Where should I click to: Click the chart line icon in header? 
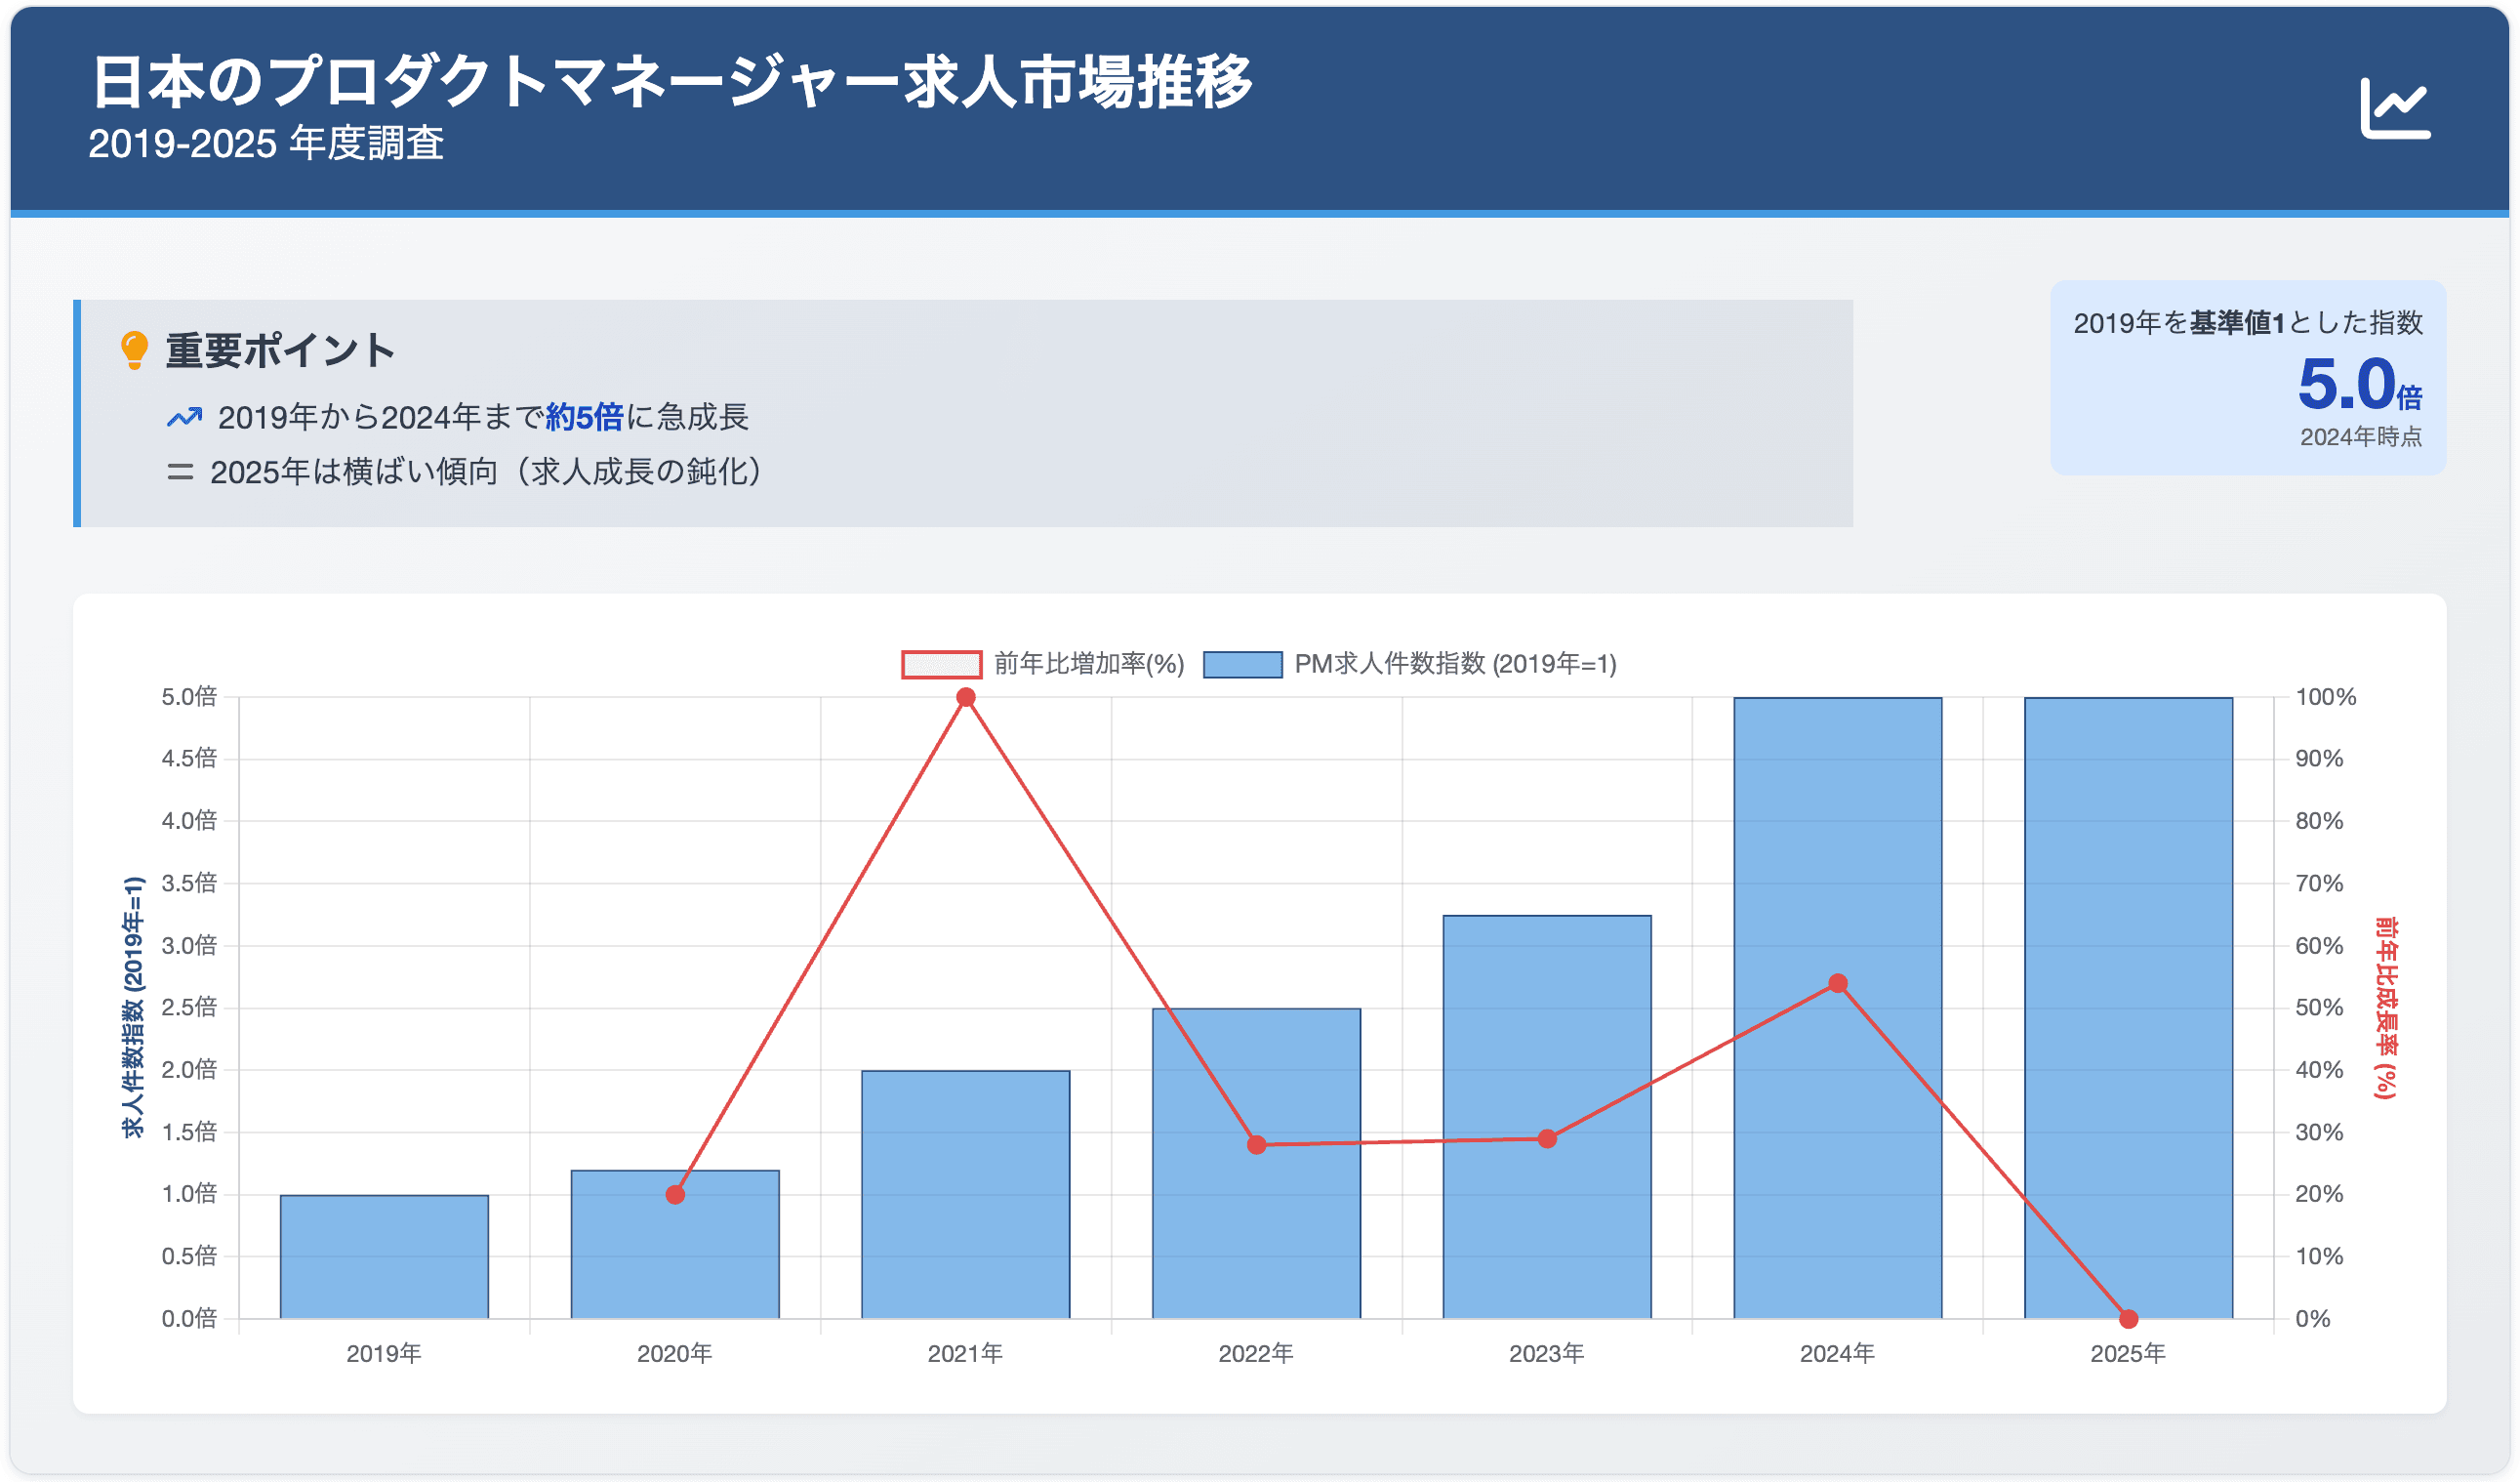pos(2394,108)
